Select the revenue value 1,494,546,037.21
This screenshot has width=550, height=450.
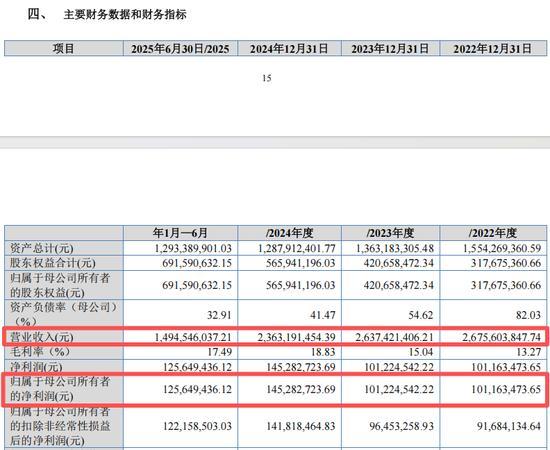pos(193,337)
